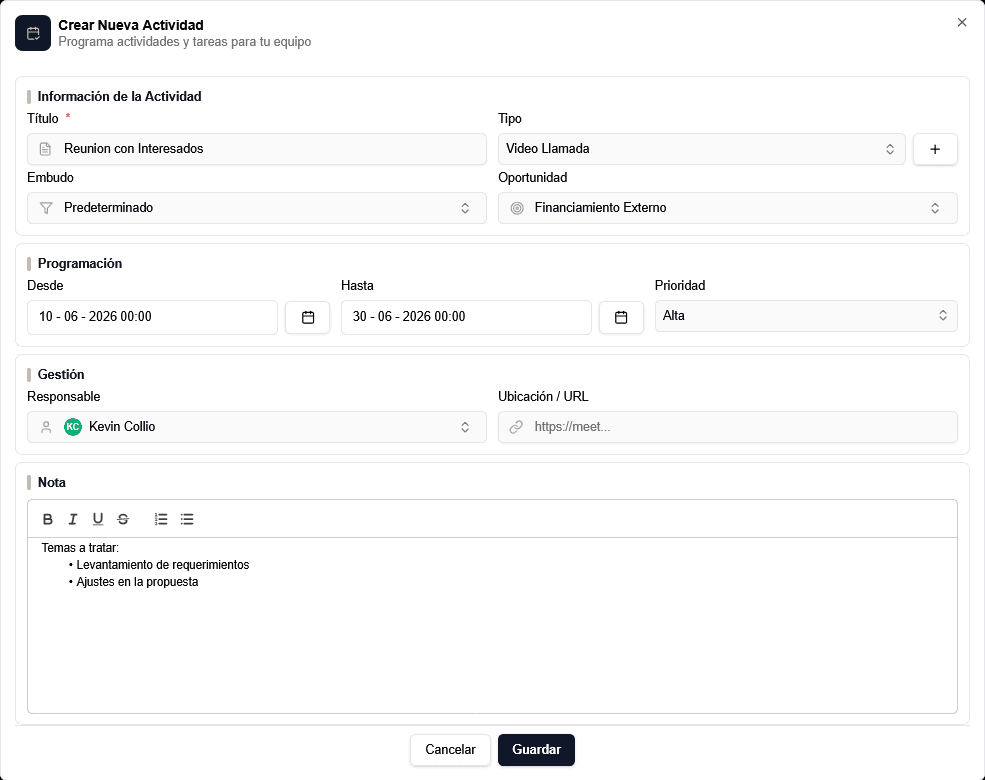Insert numbered list in note
This screenshot has width=985, height=780.
coord(161,519)
